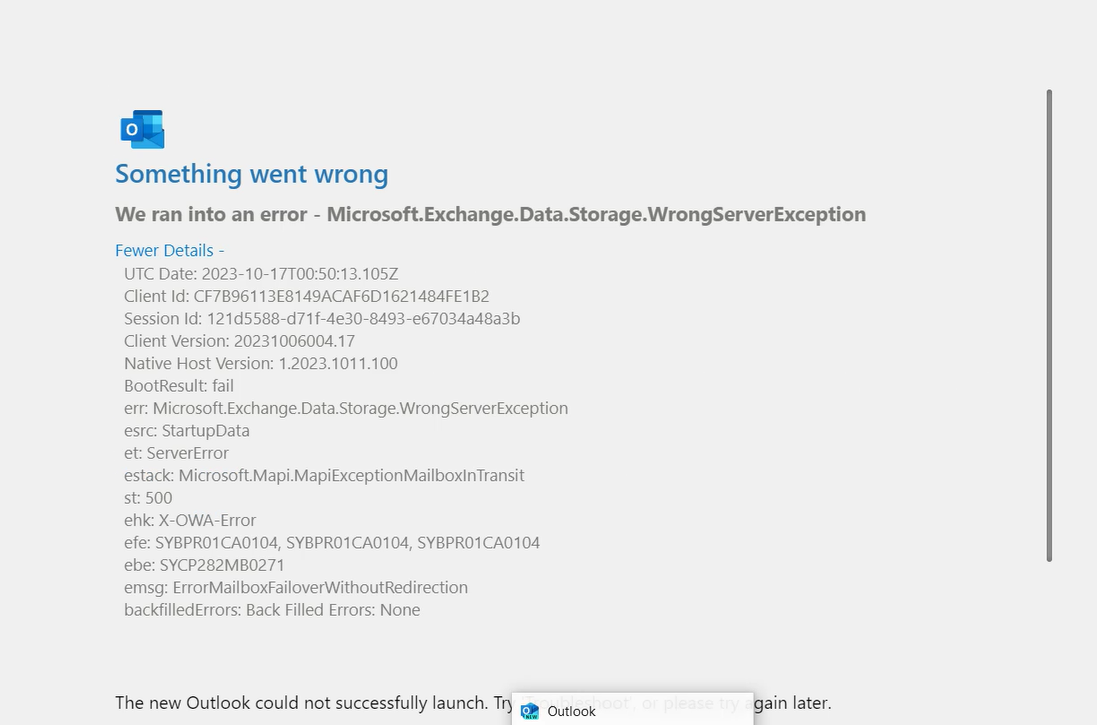The image size is (1097, 725).
Task: Click the launch failure message at the bottom
Action: click(300, 703)
